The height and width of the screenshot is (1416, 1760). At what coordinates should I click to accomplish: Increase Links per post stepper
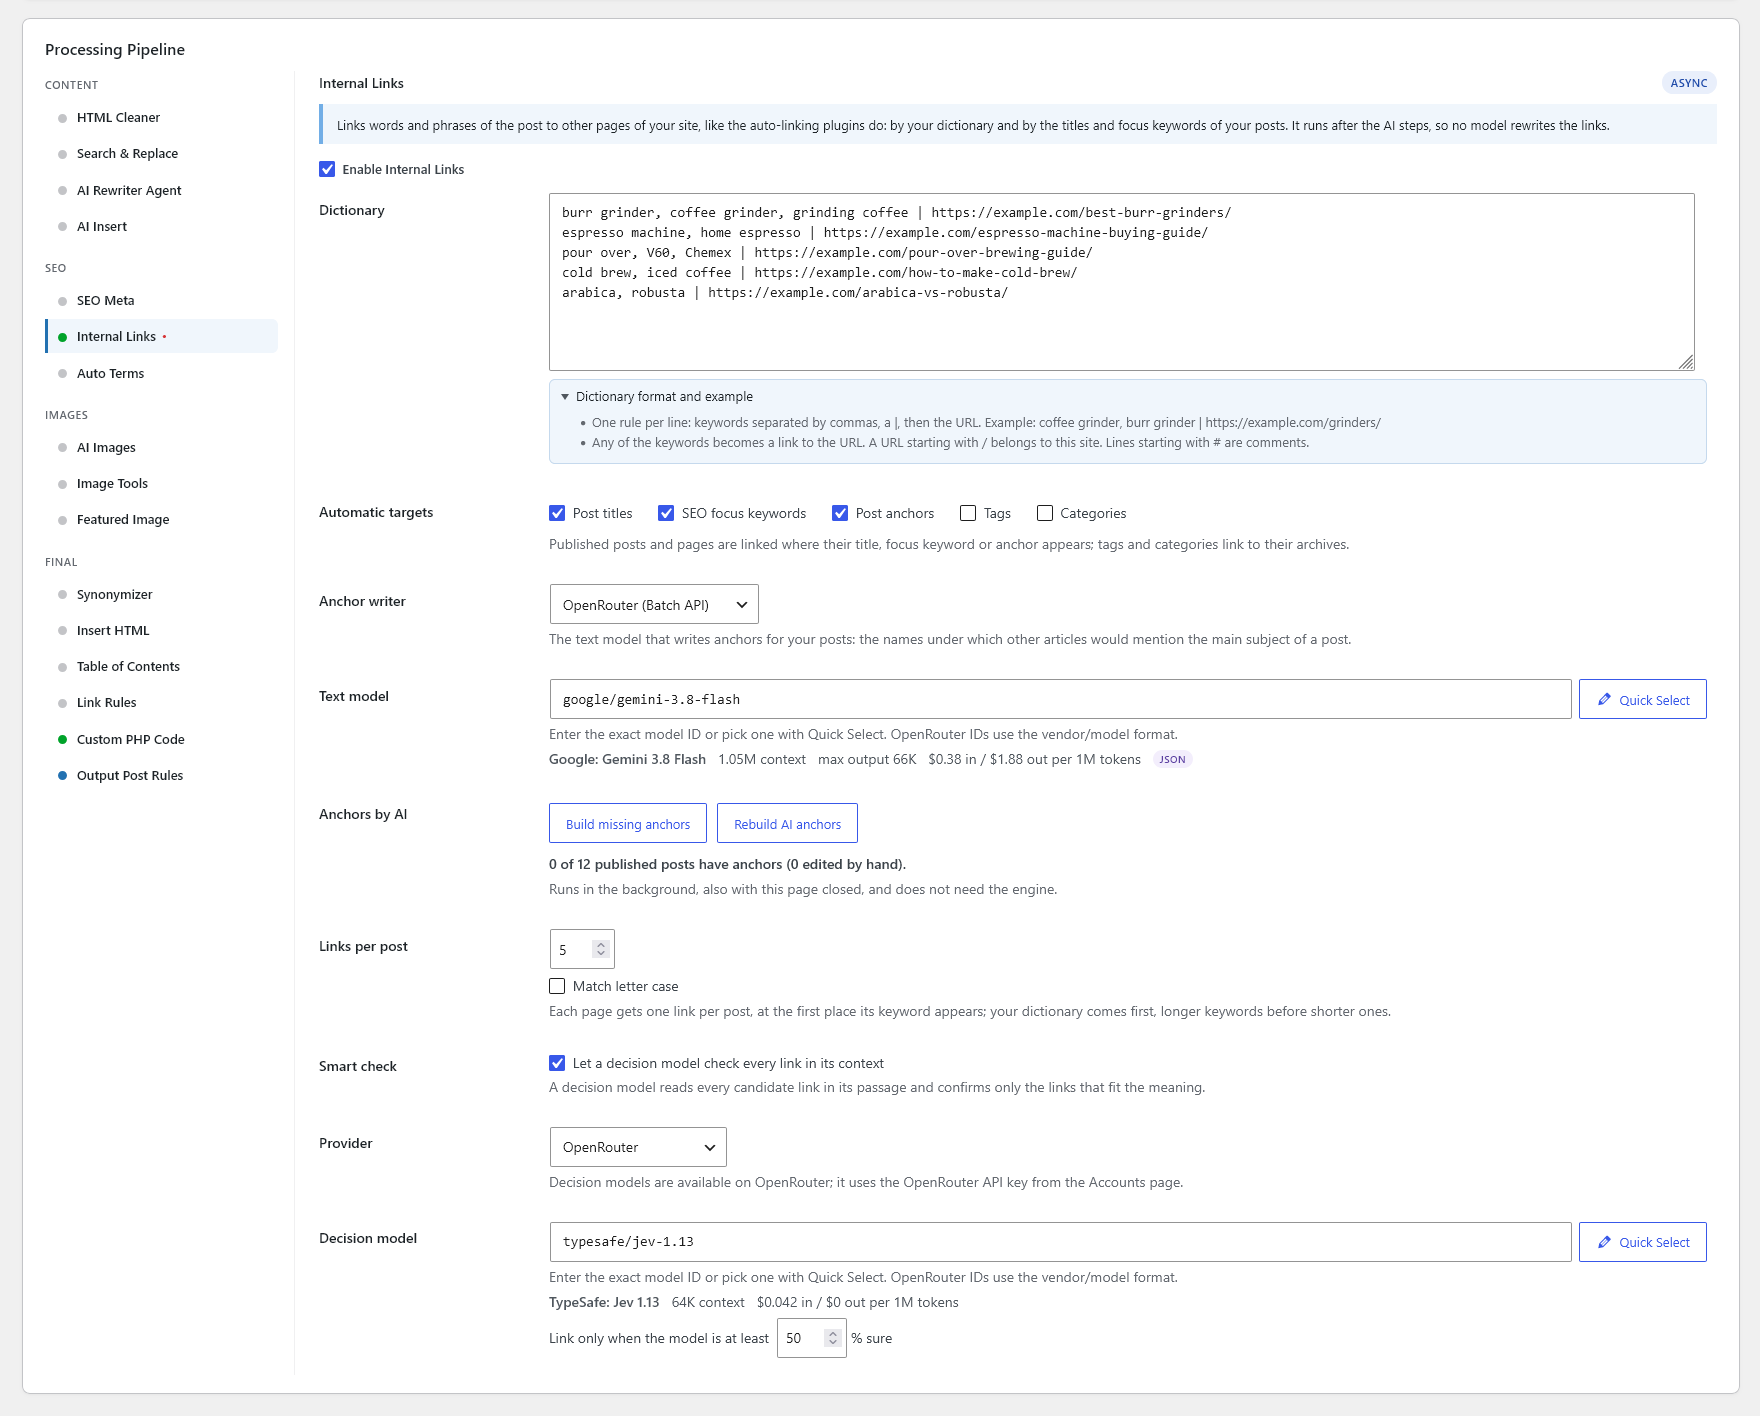tap(601, 945)
